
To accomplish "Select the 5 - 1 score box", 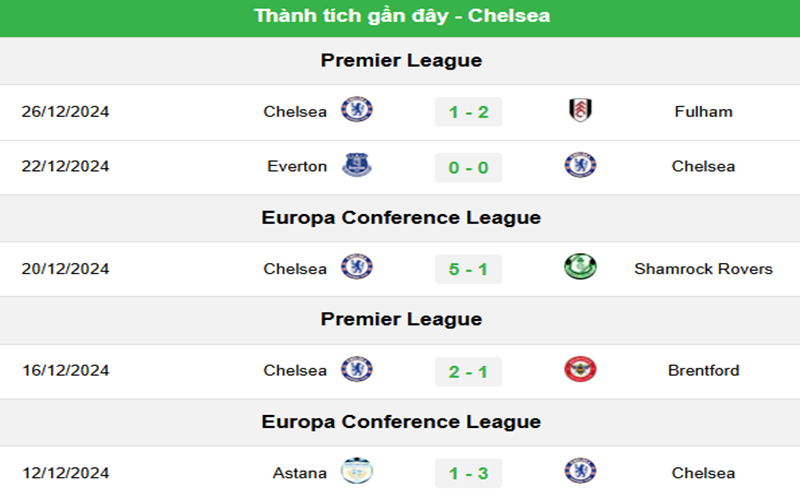I will [x=468, y=269].
